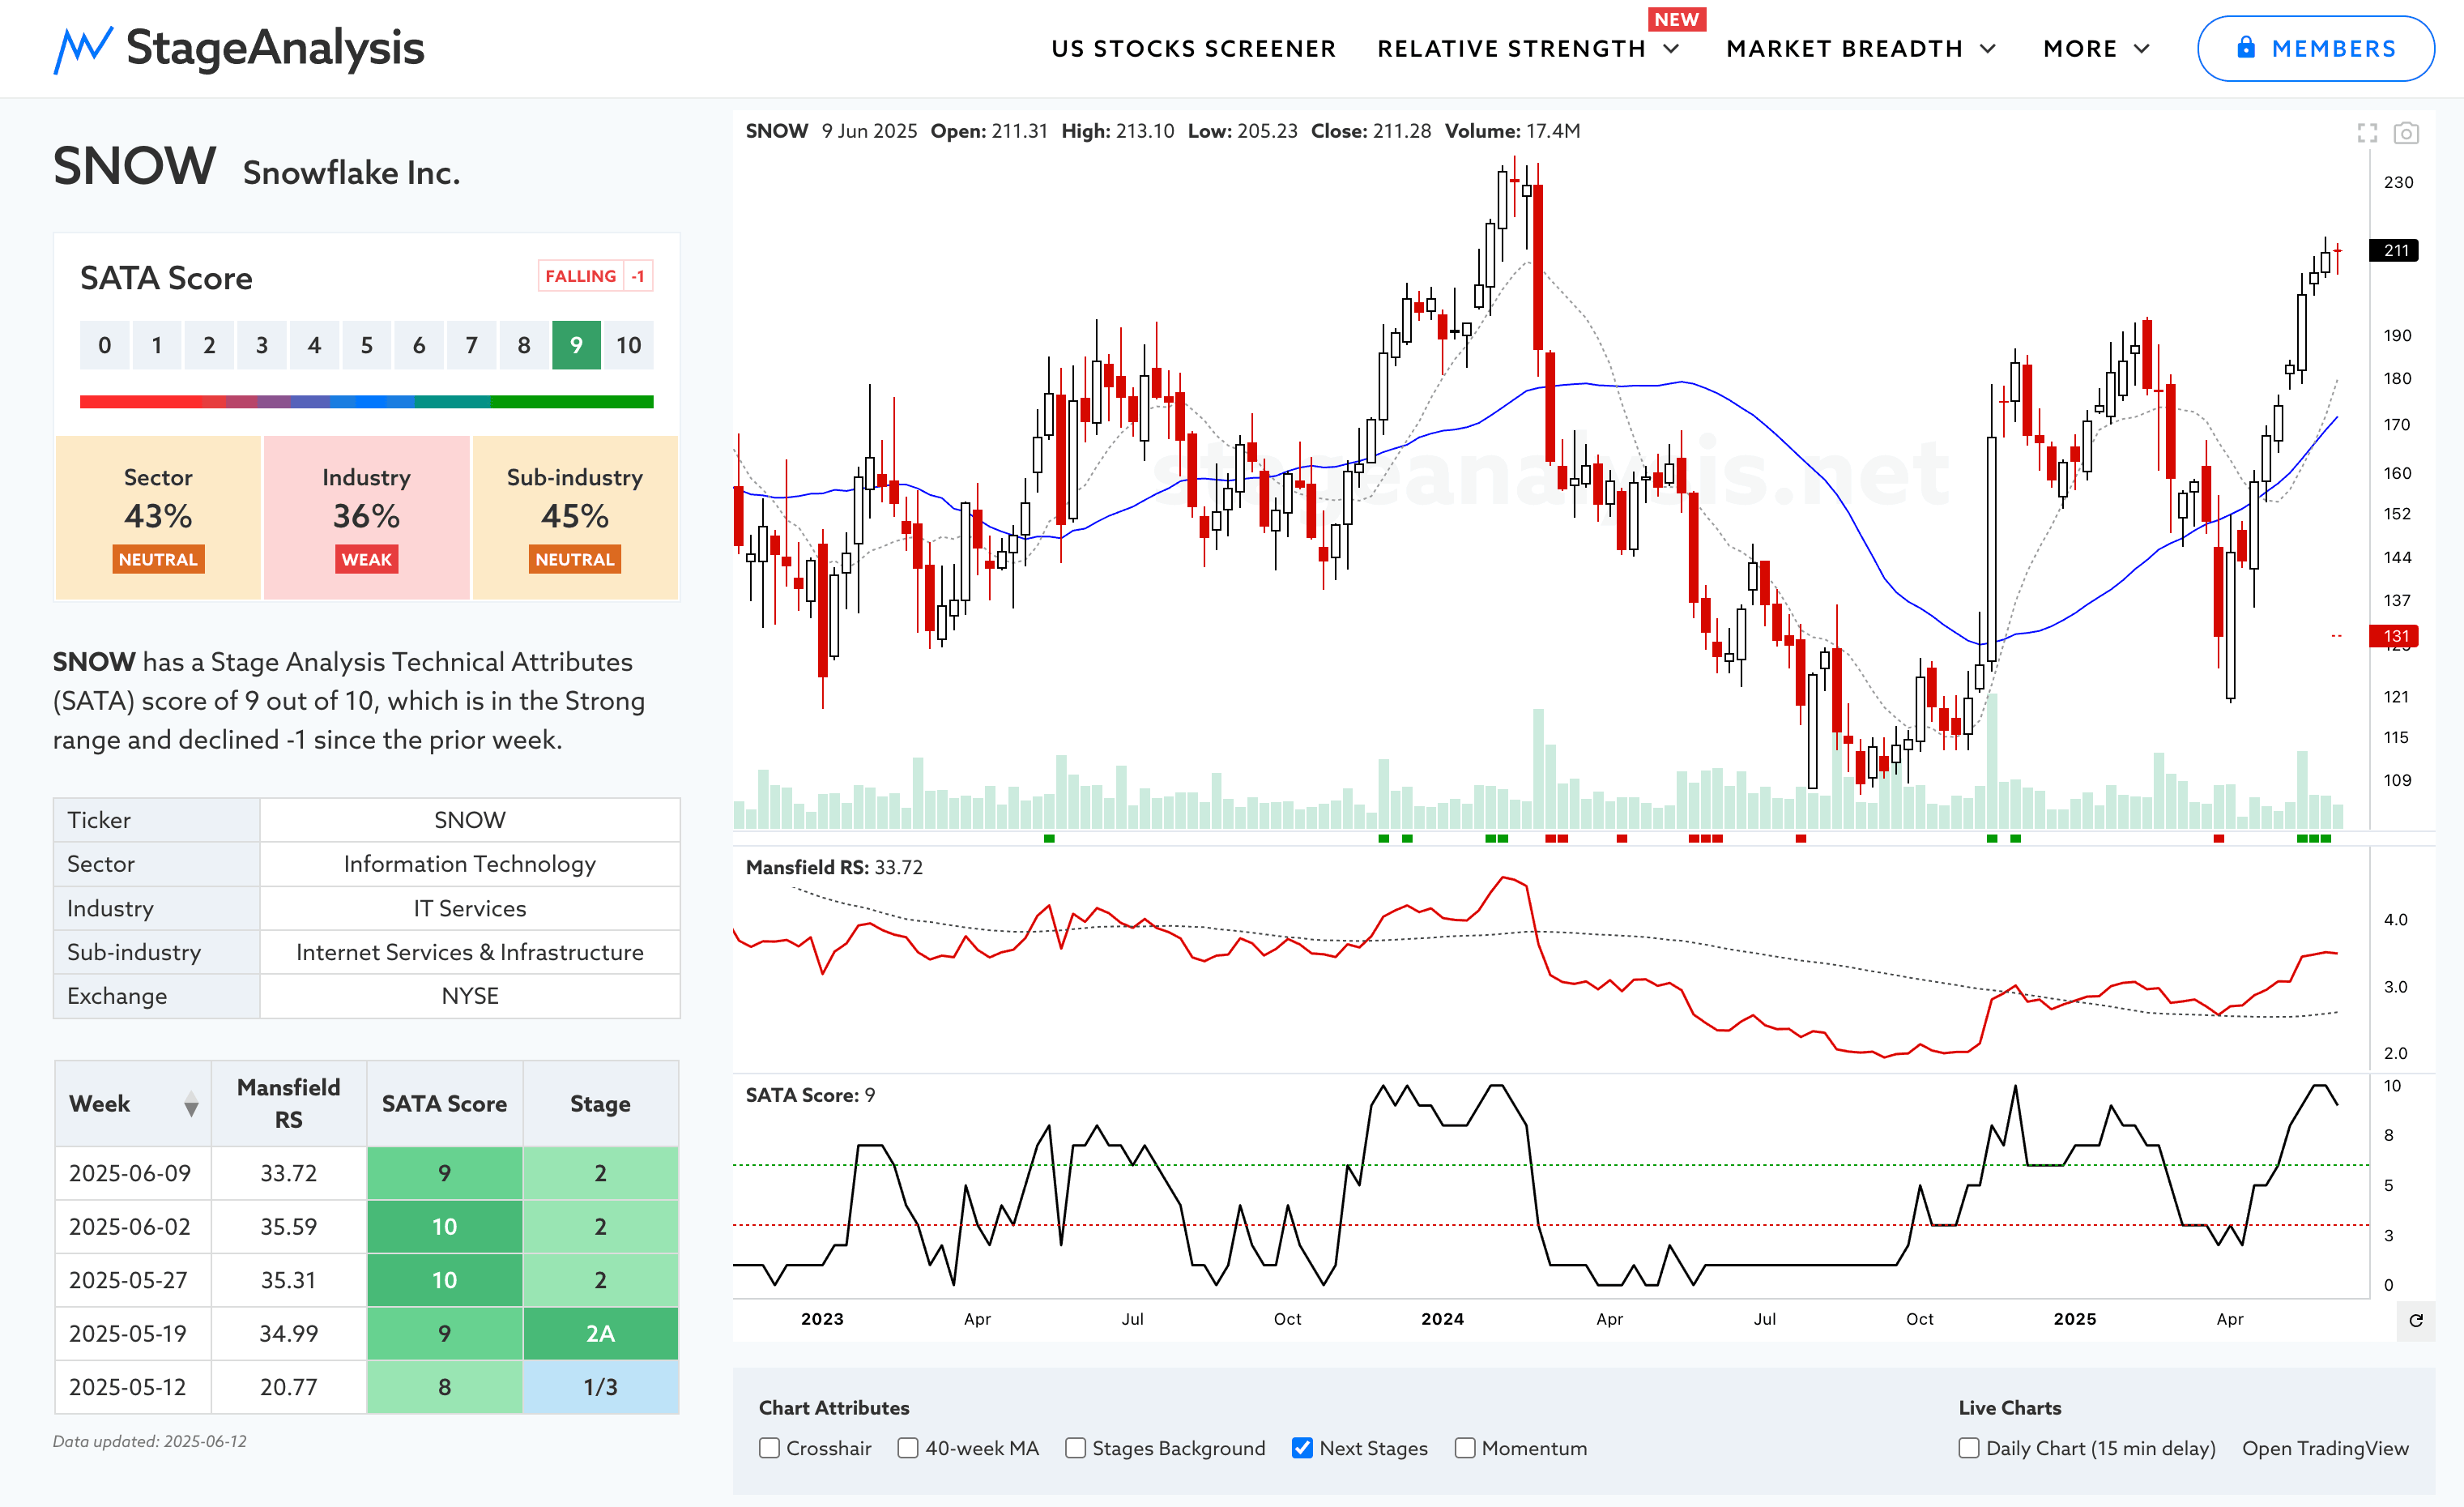Click the lock icon in Members button
Viewport: 2464px width, 1507px height.
(x=2246, y=48)
